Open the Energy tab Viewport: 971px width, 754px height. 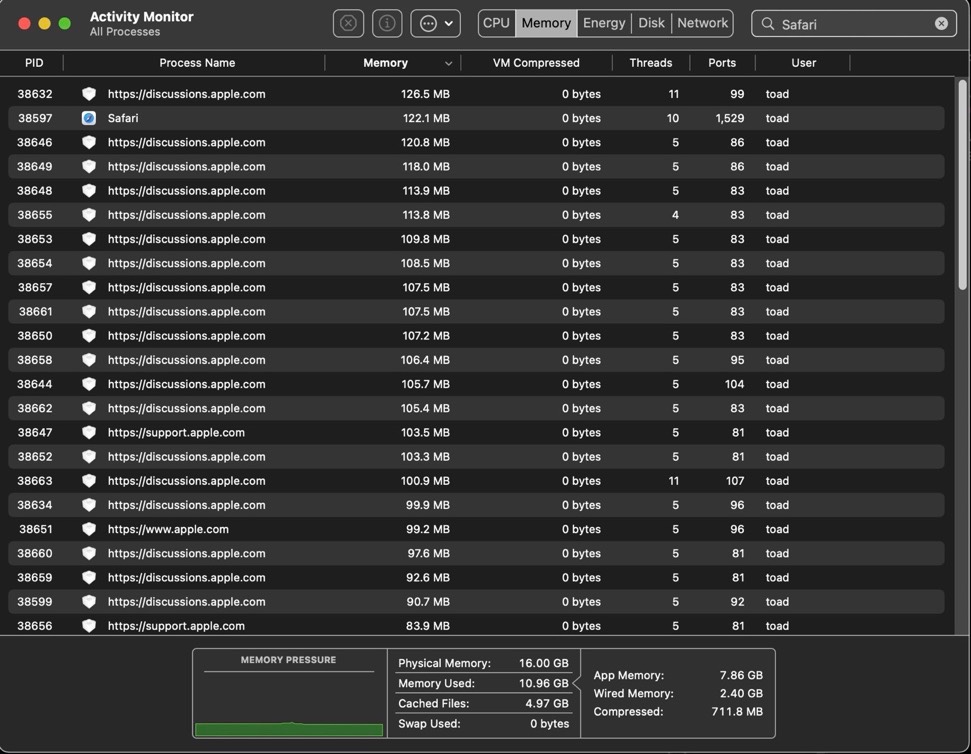pyautogui.click(x=604, y=23)
